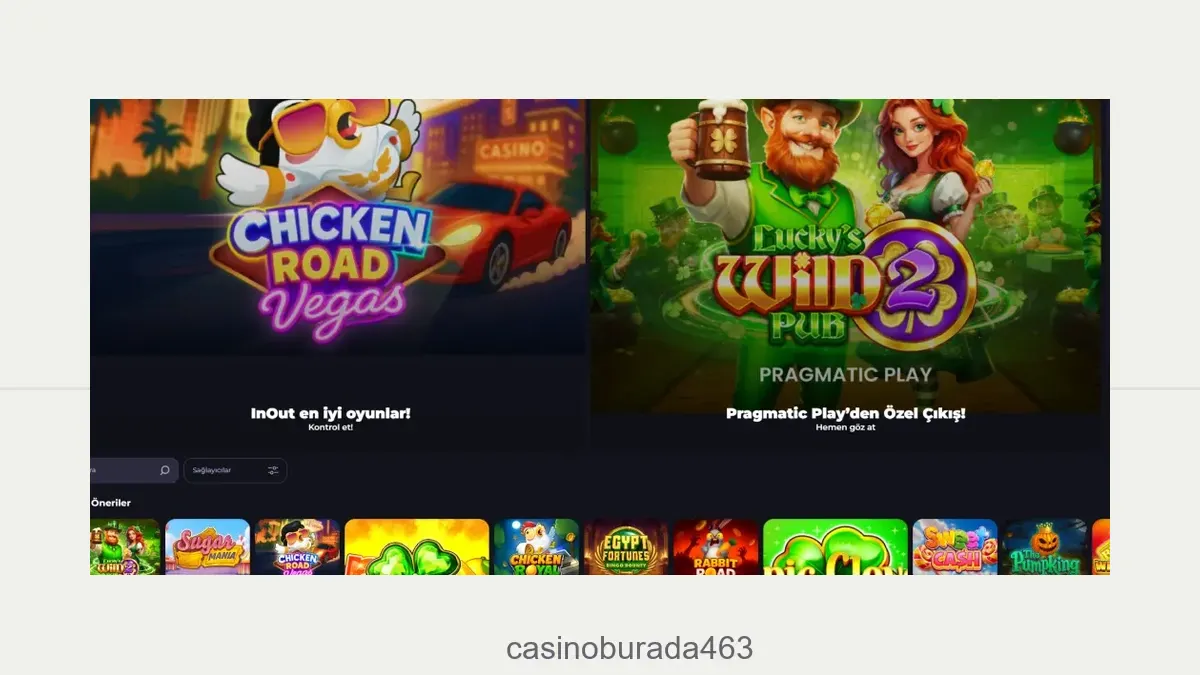Select the InOut en iyi oyunlar! heading
Screen dimensions: 1200x675
point(330,412)
